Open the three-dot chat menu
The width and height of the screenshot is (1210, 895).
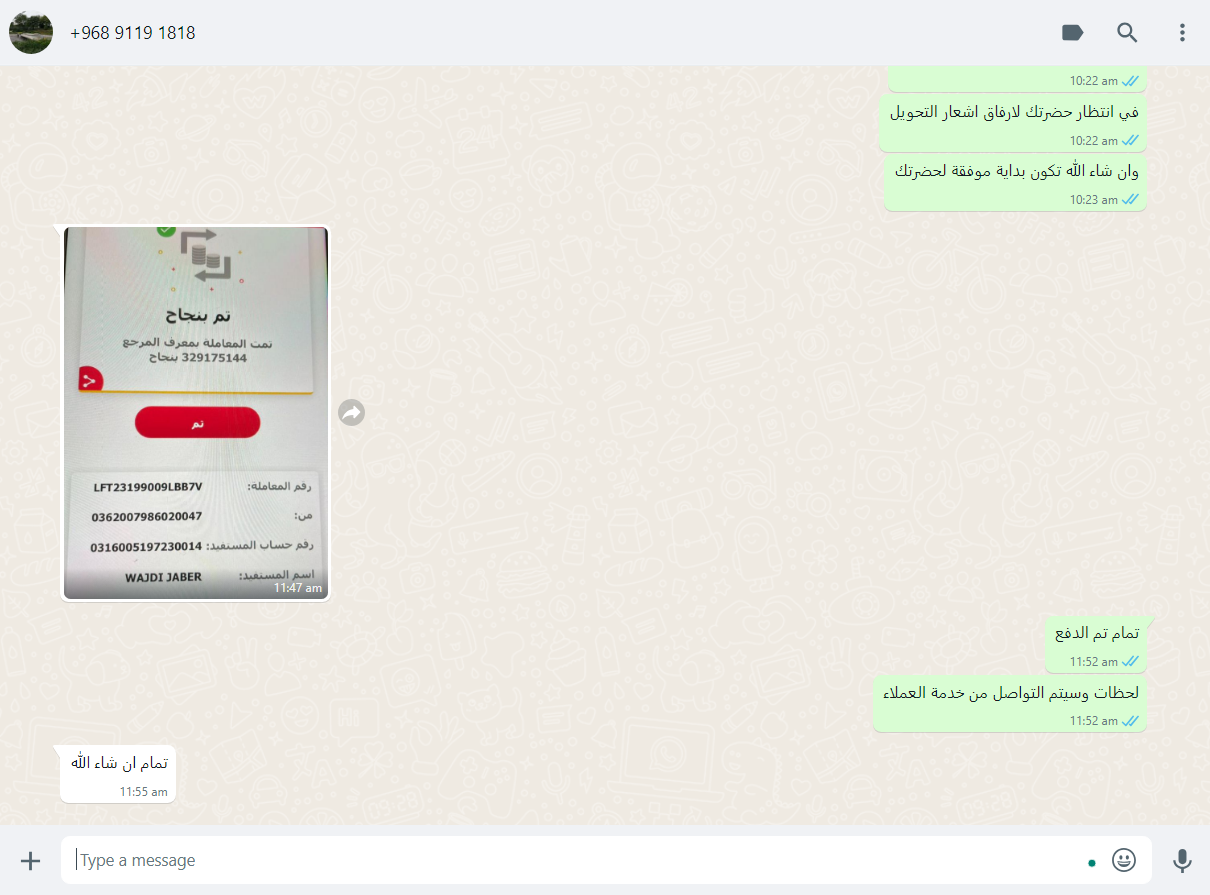coord(1182,33)
